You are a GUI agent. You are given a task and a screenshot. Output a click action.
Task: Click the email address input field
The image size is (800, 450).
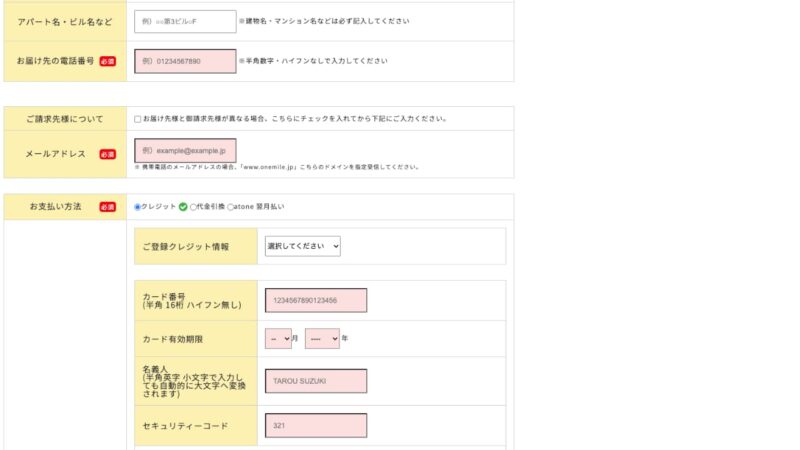point(185,151)
